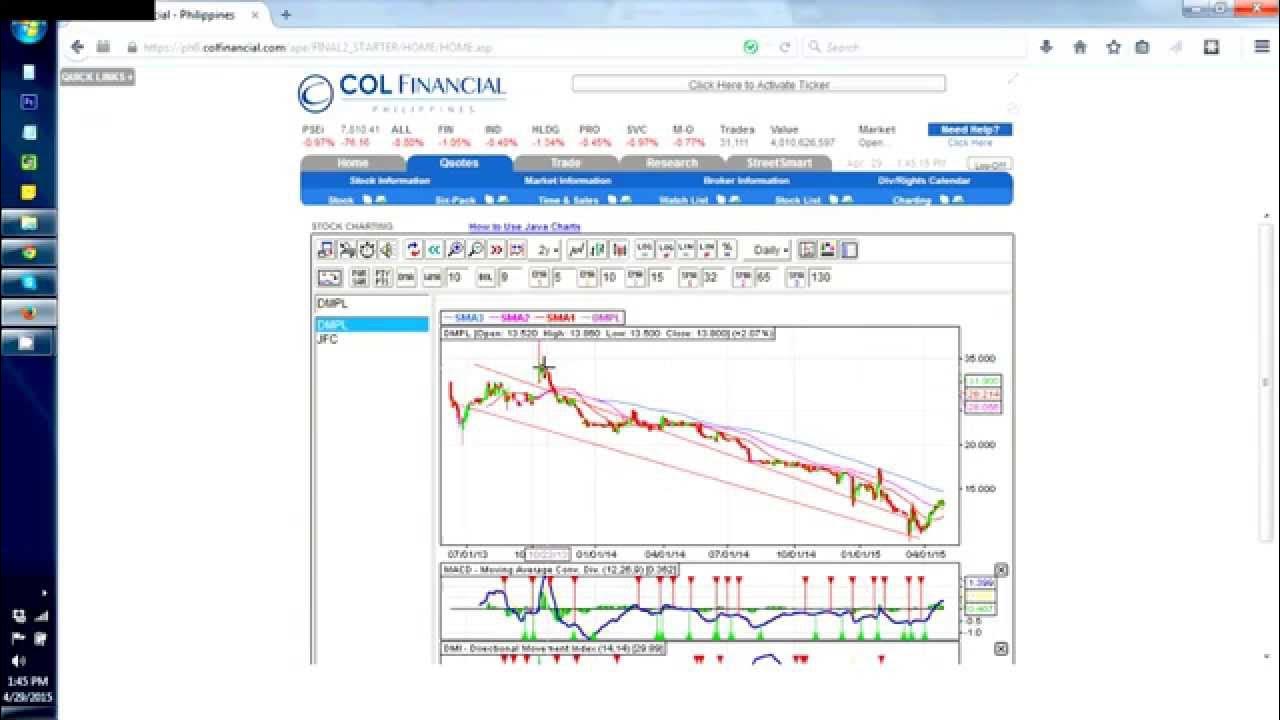This screenshot has height=720, width=1280.
Task: Click the blue SMA3 legend entry
Action: 464,317
